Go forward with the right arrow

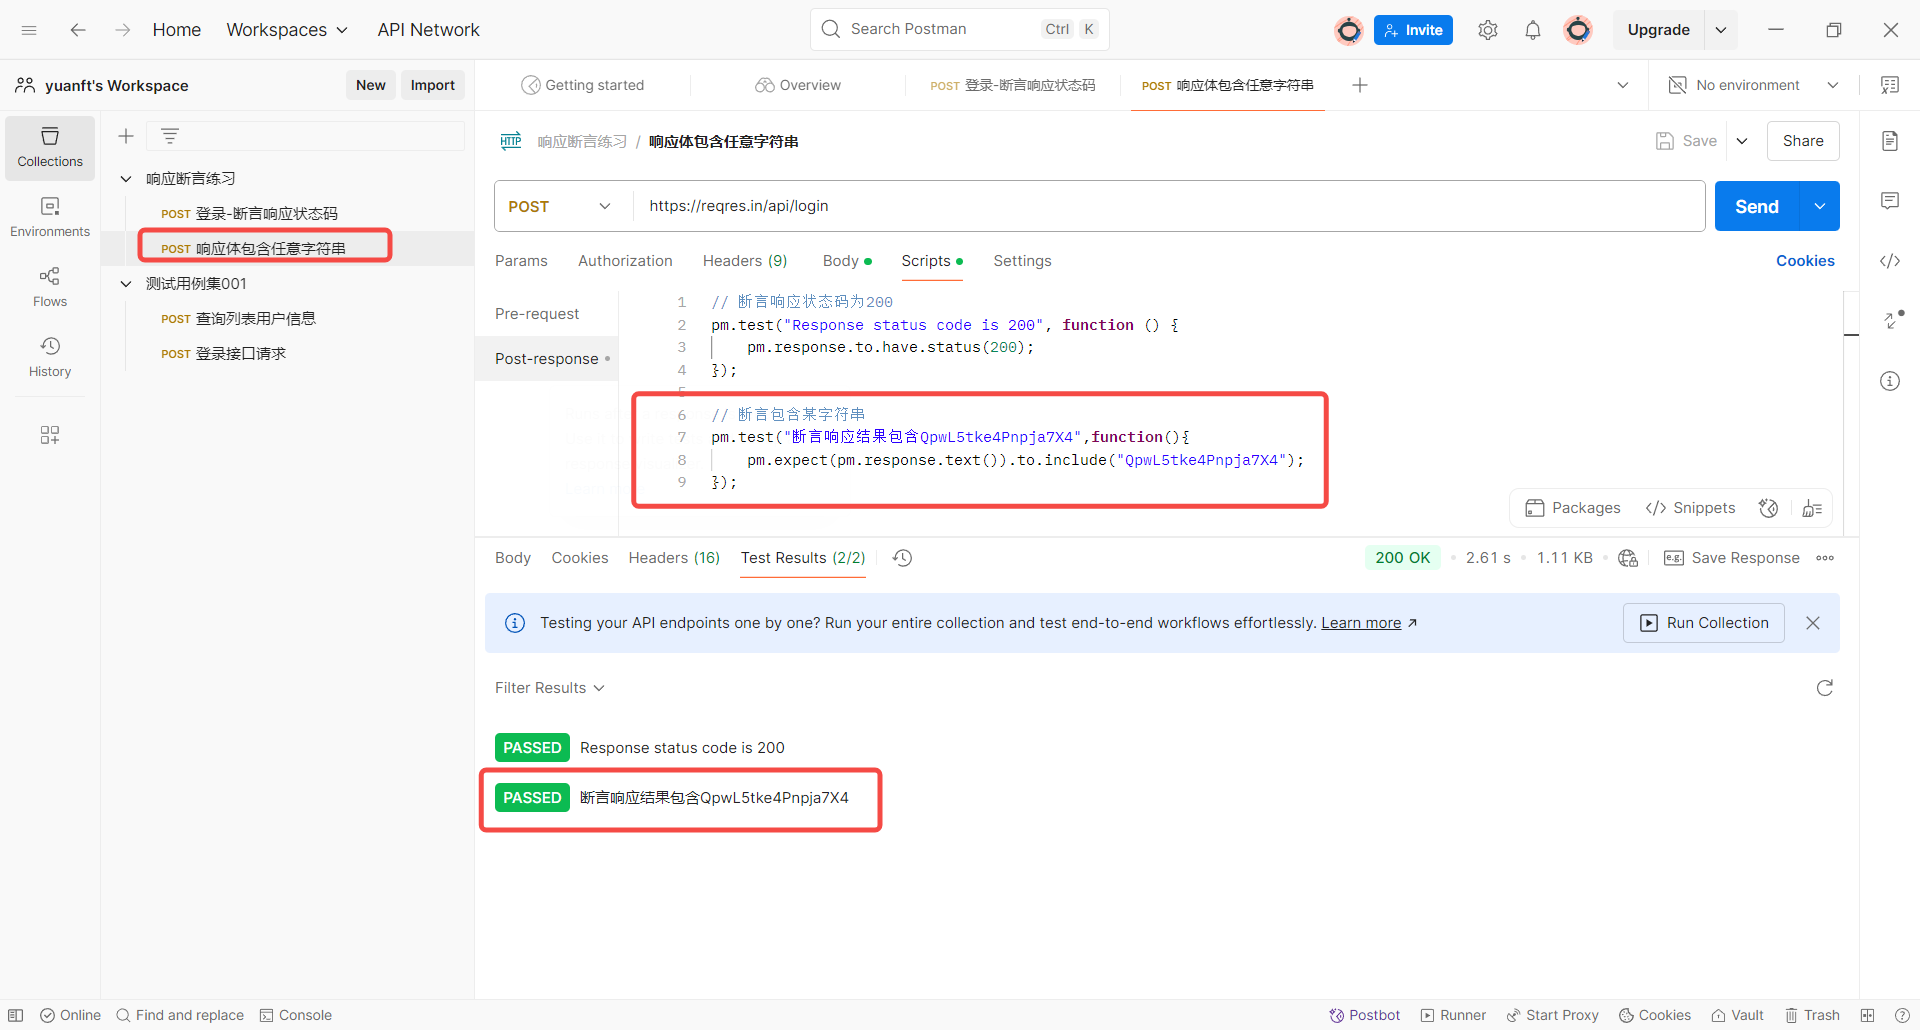[x=122, y=30]
